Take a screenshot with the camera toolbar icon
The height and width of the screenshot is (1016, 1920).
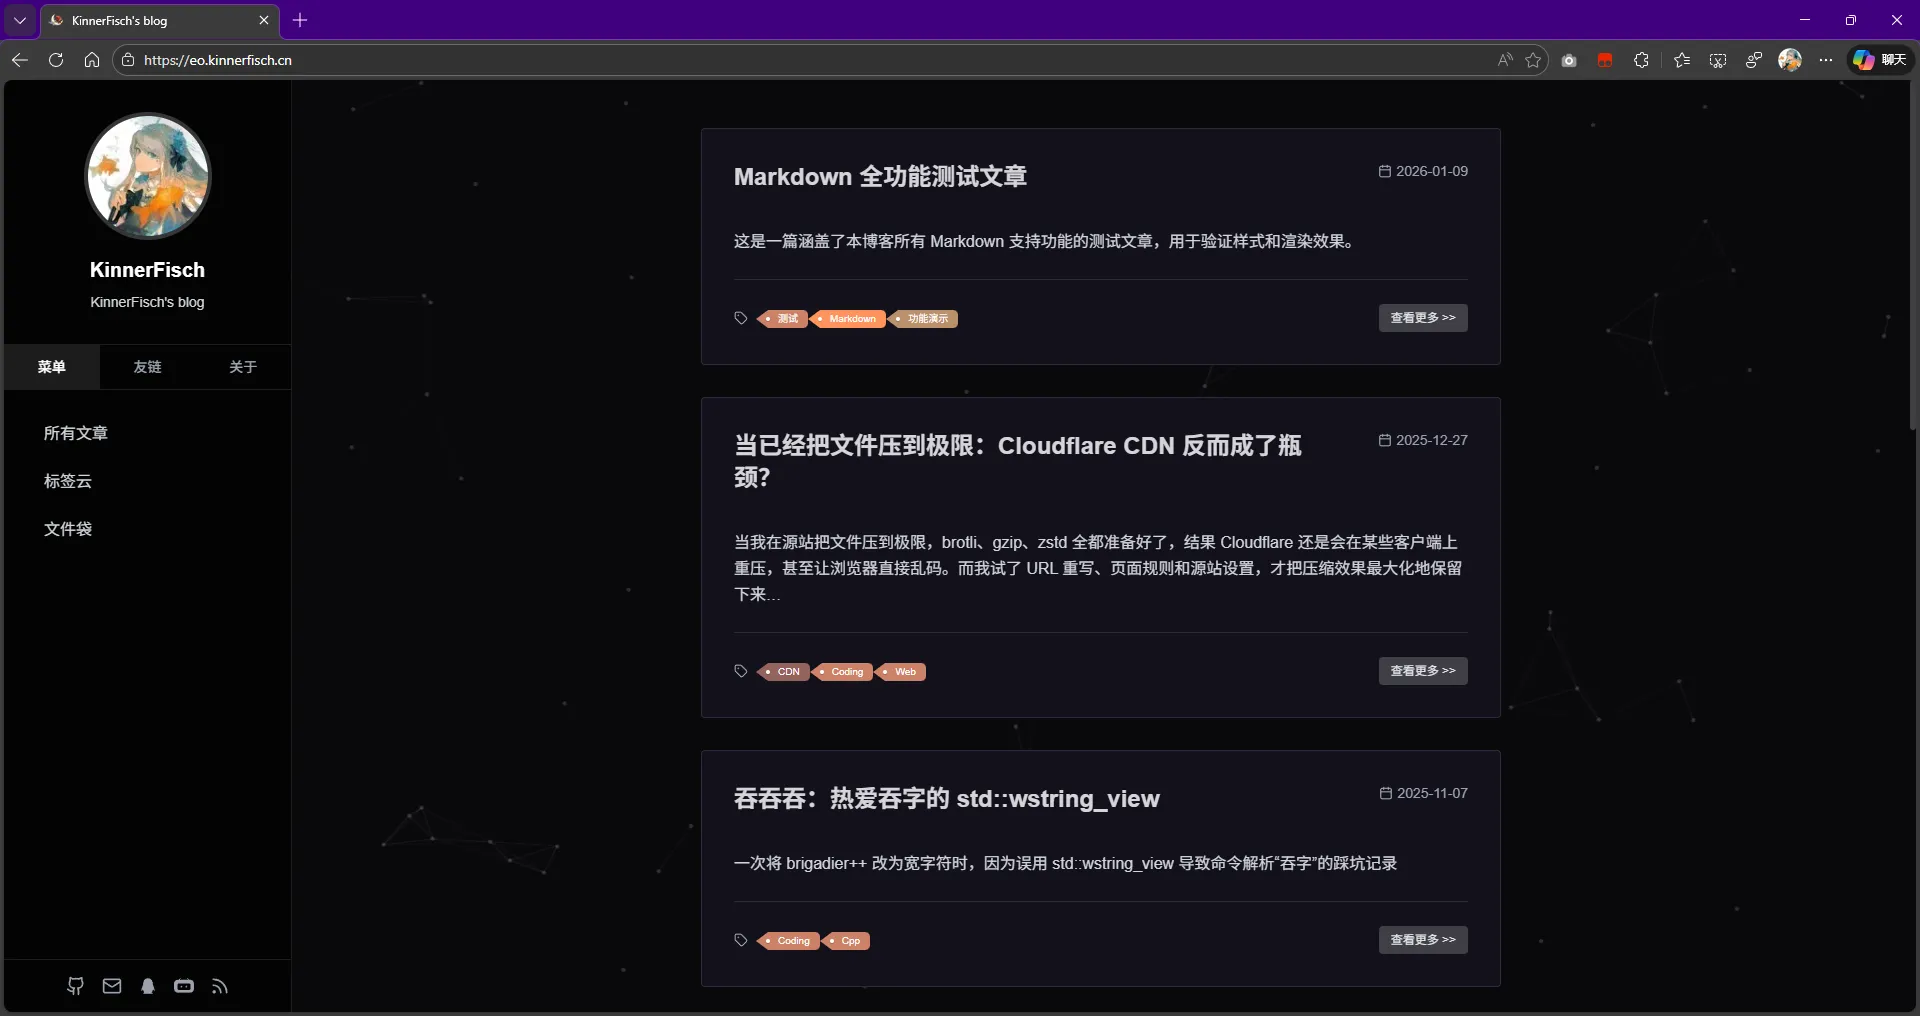pyautogui.click(x=1569, y=60)
